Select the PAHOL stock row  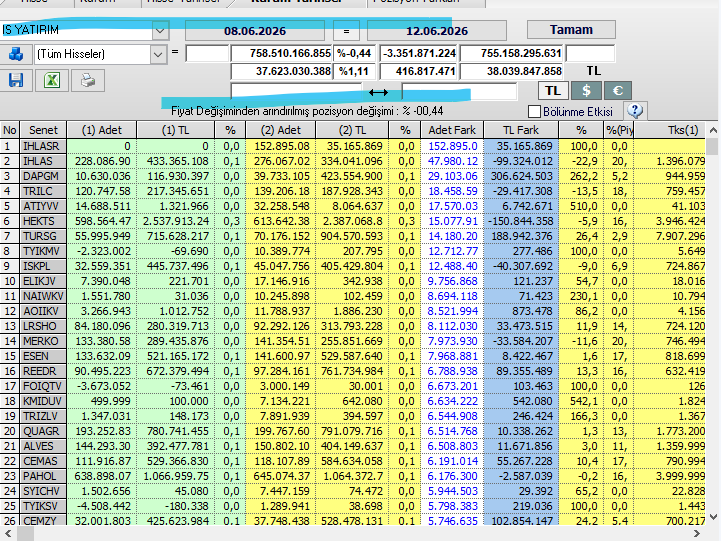tap(353, 476)
